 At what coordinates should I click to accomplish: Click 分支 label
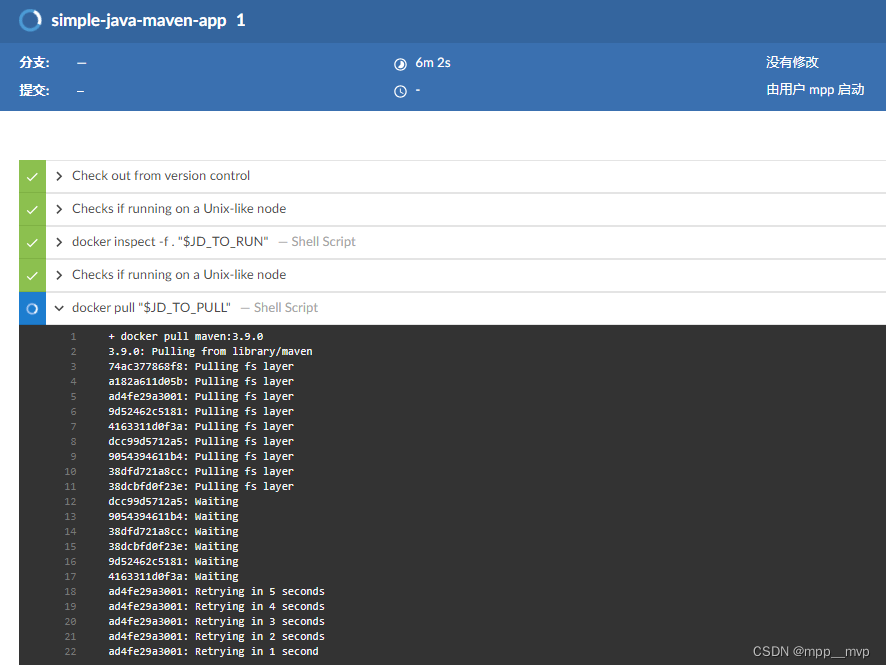[34, 63]
